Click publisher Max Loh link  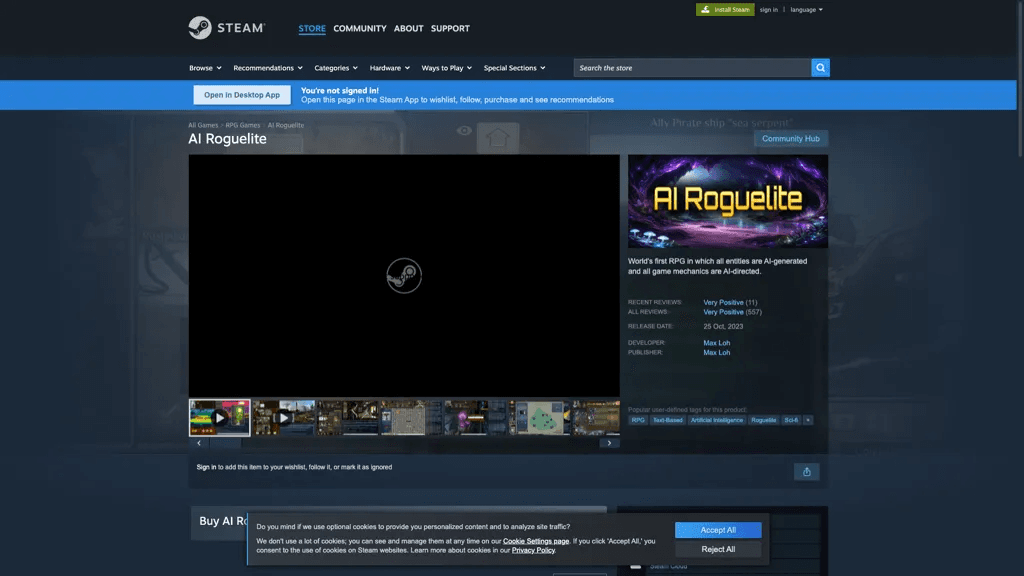point(716,353)
